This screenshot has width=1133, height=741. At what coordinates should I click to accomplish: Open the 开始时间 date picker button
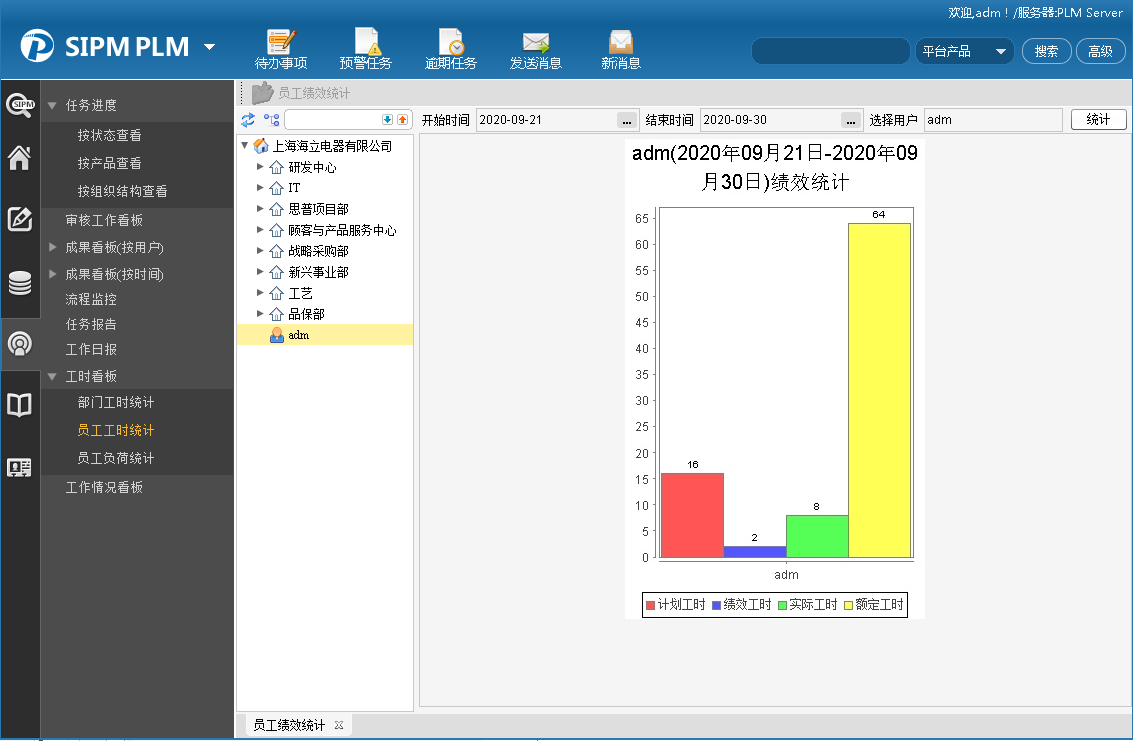[627, 121]
